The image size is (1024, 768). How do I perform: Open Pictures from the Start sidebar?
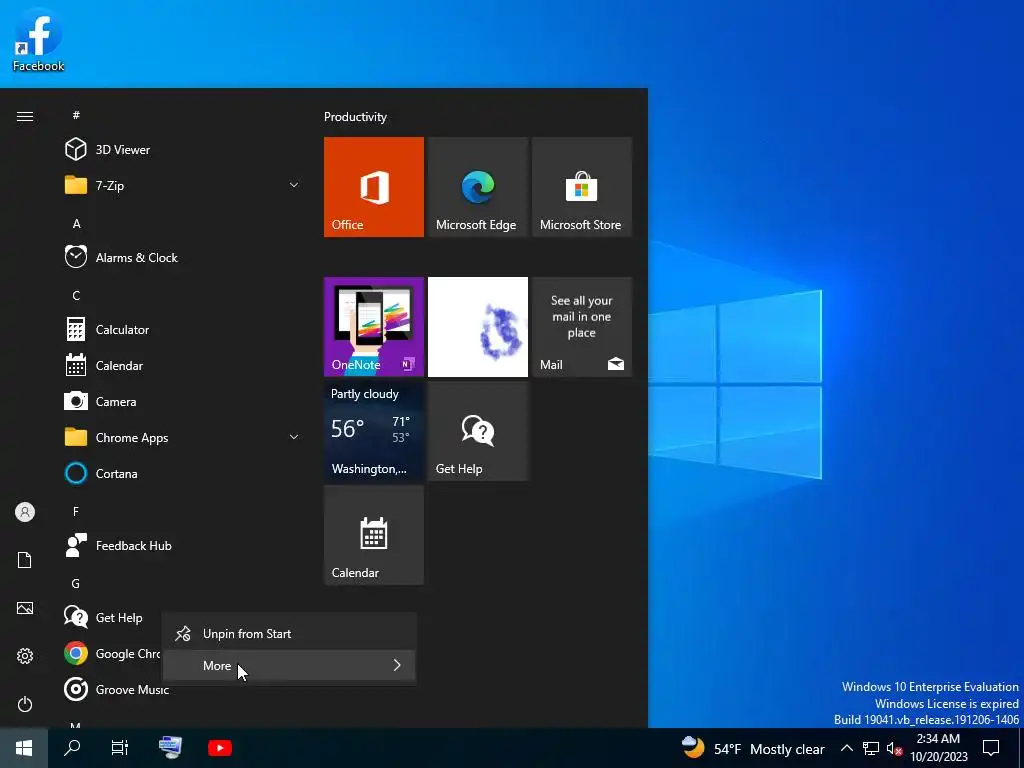25,608
